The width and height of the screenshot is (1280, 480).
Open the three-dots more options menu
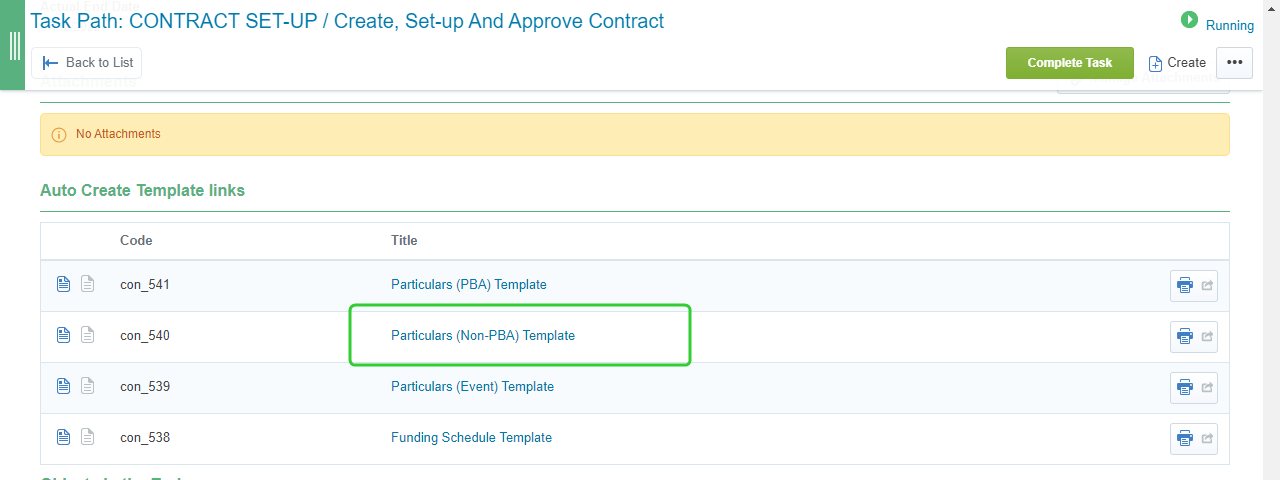click(x=1234, y=62)
